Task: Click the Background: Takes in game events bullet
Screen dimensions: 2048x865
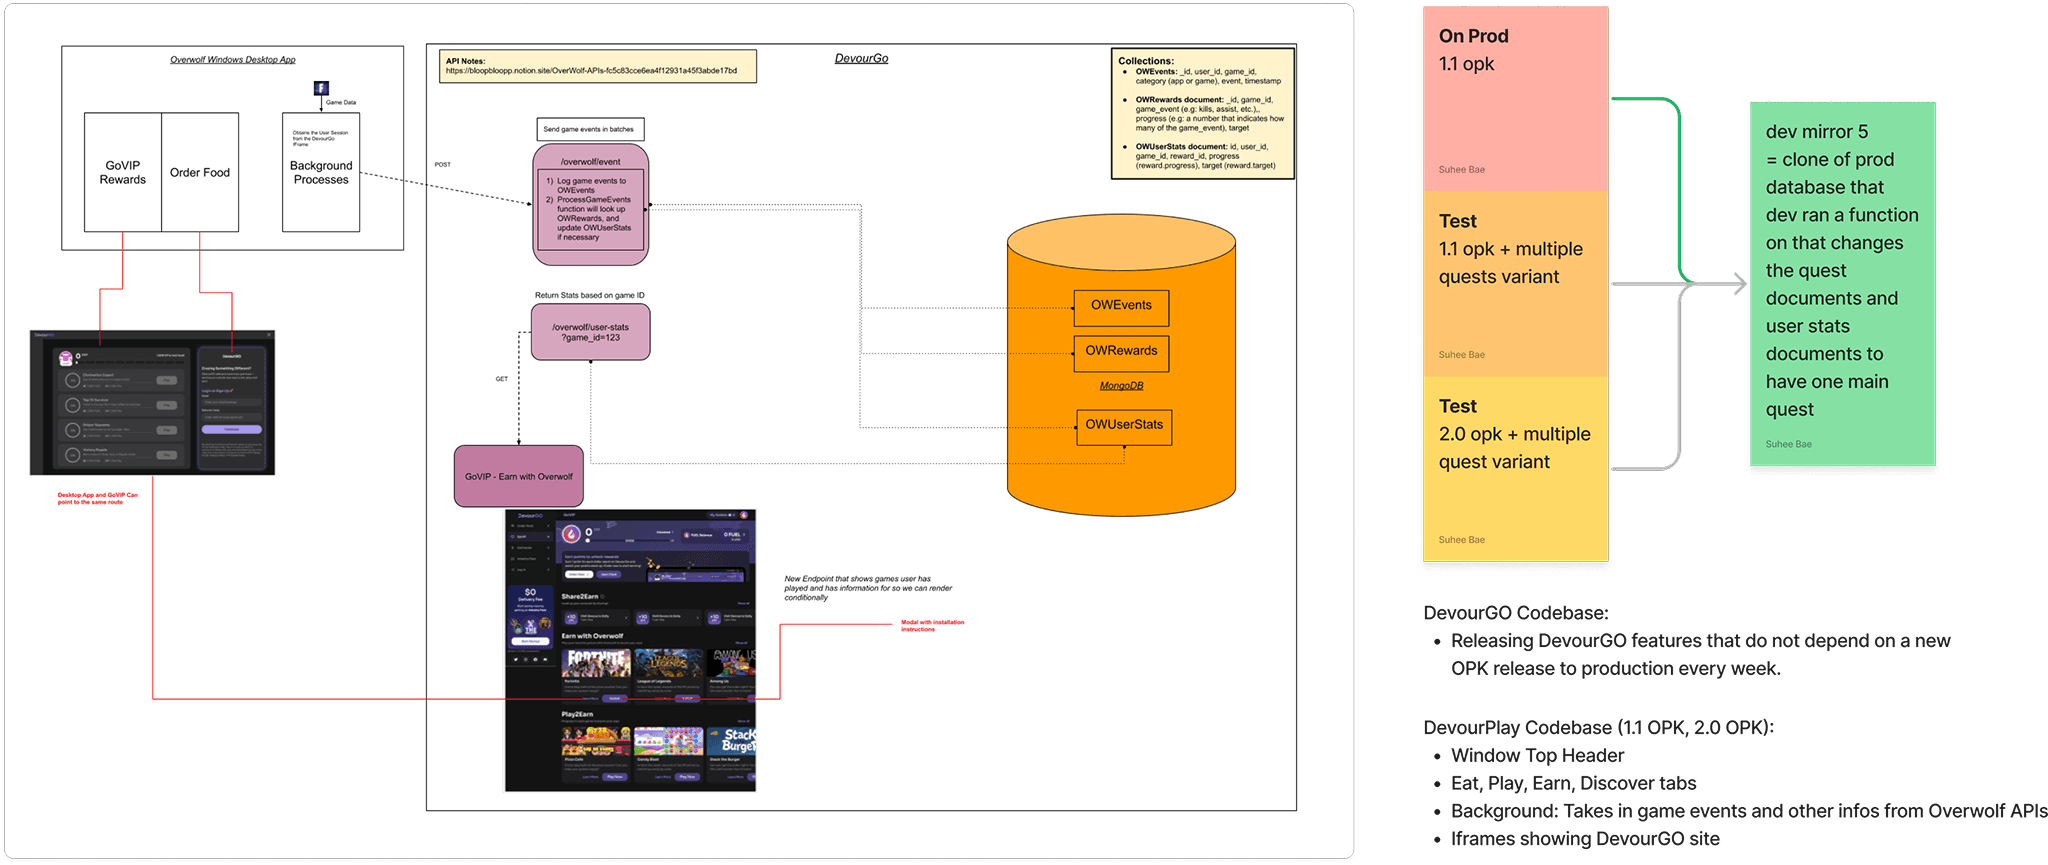Action: click(x=1750, y=811)
